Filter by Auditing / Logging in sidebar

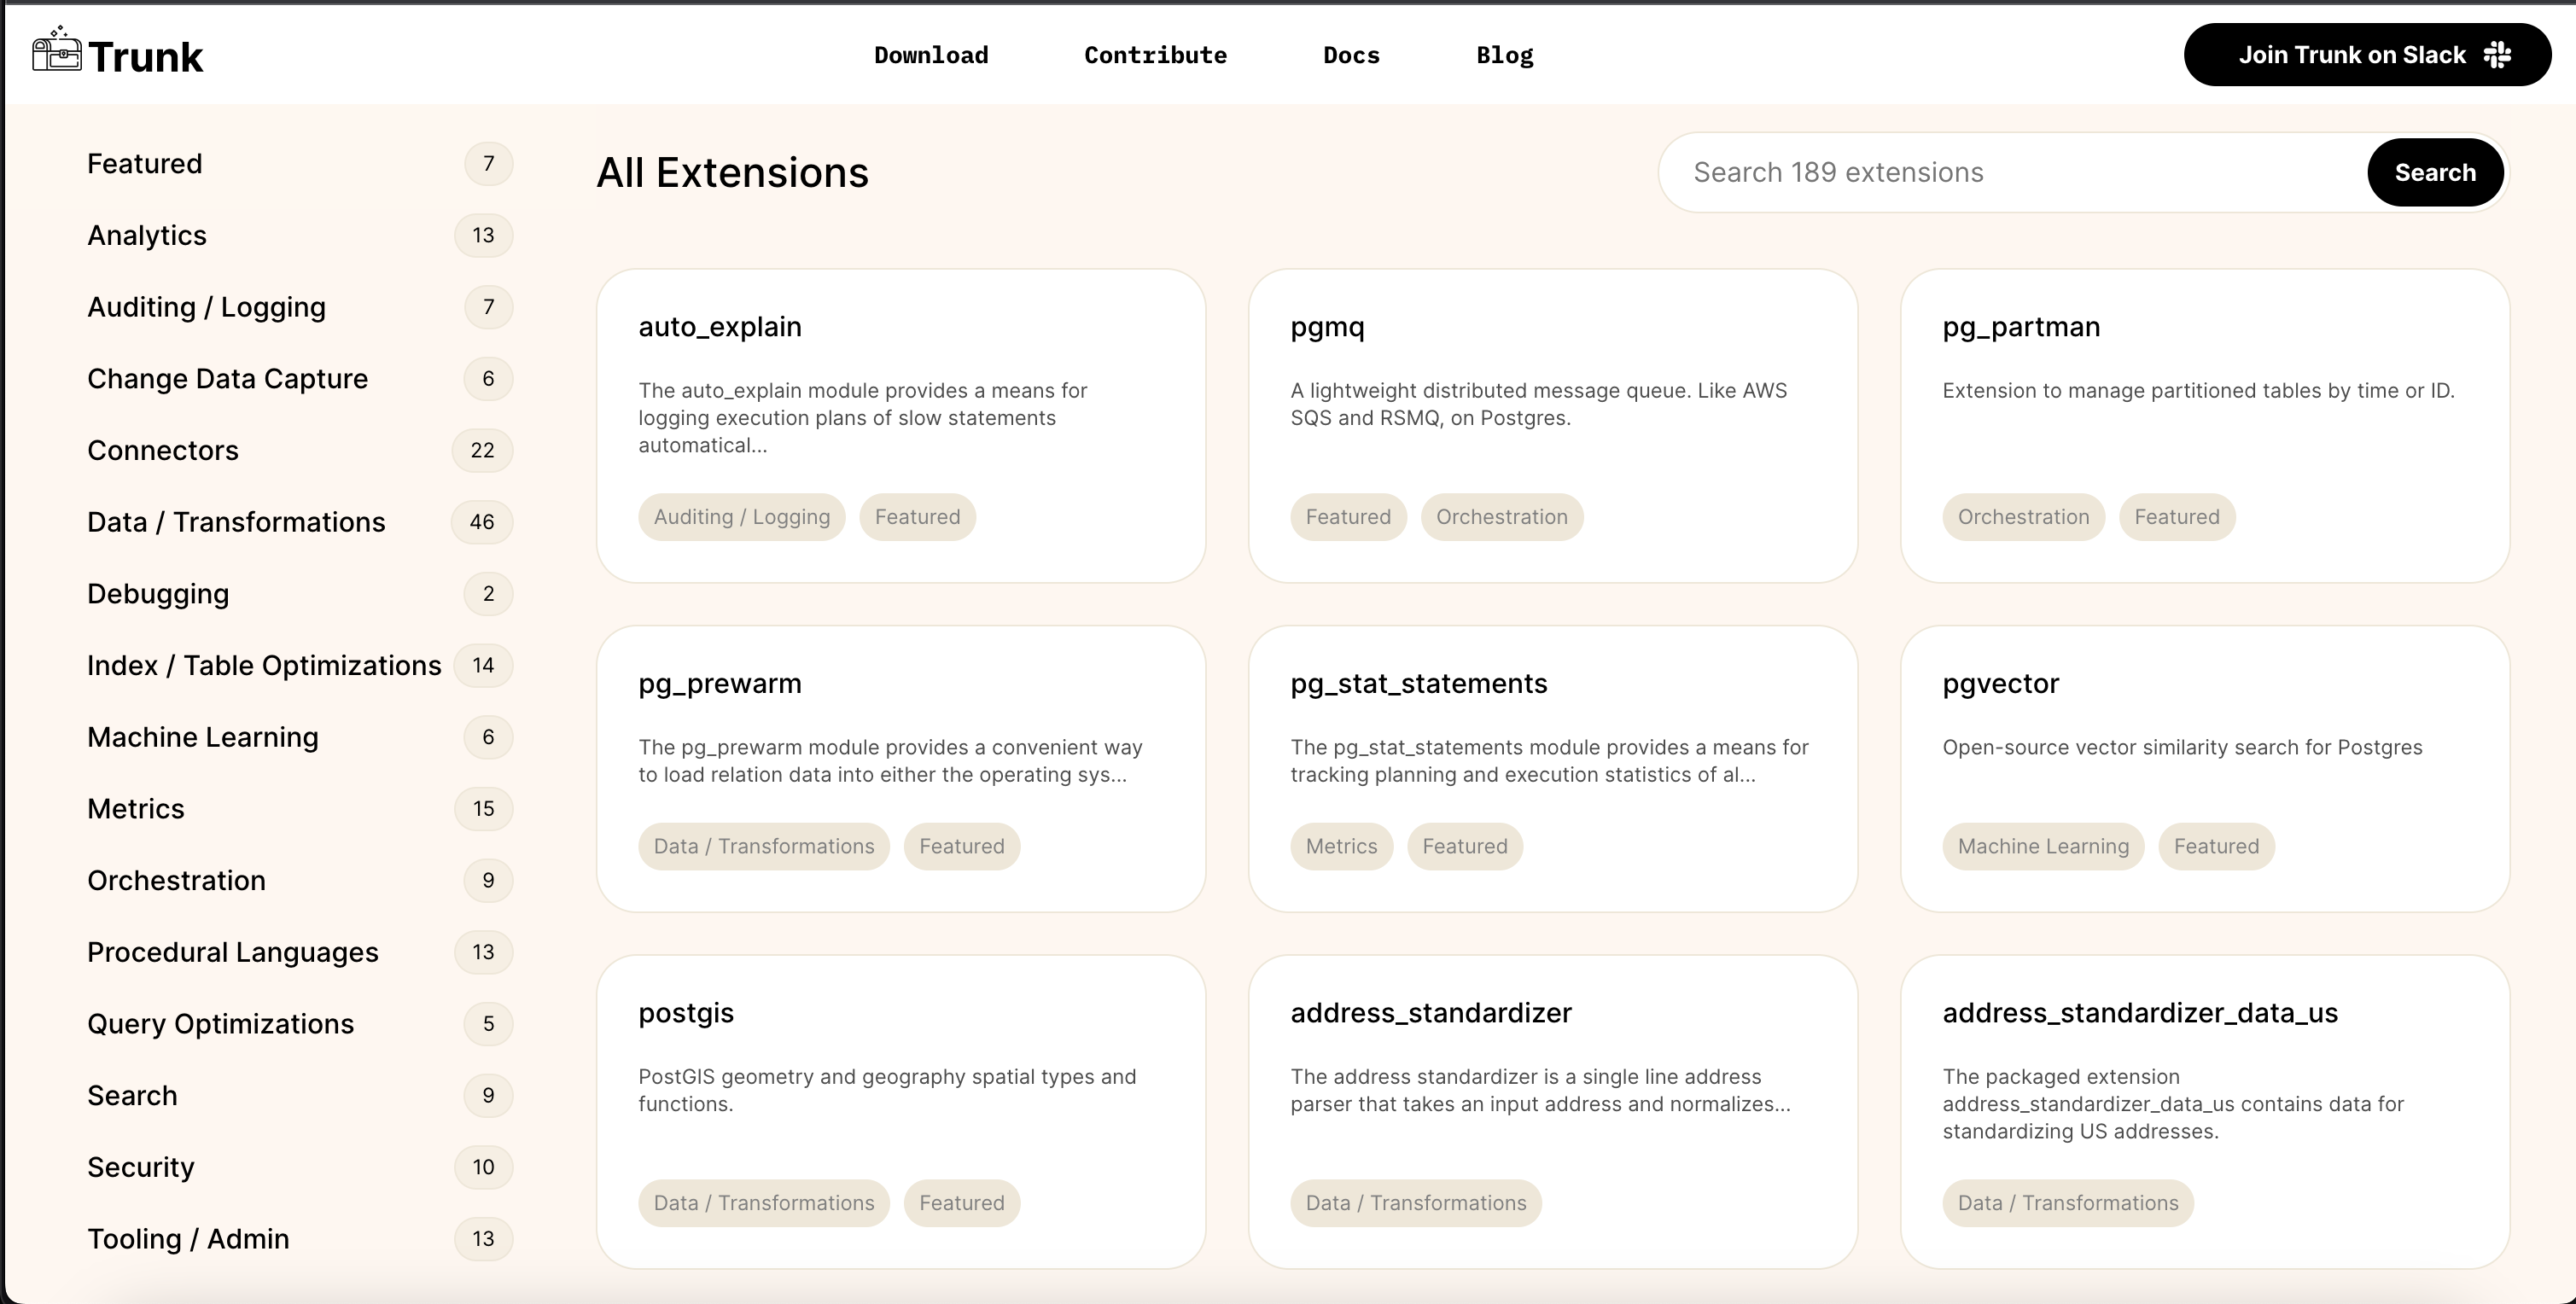pos(300,307)
